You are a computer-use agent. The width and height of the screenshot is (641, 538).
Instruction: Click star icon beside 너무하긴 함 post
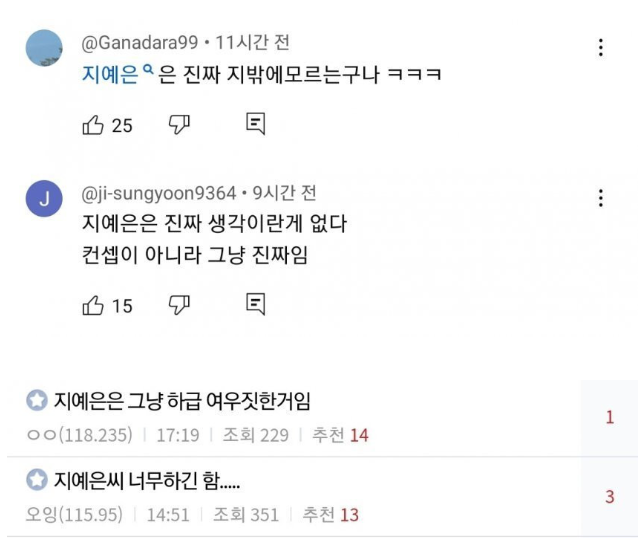point(37,481)
